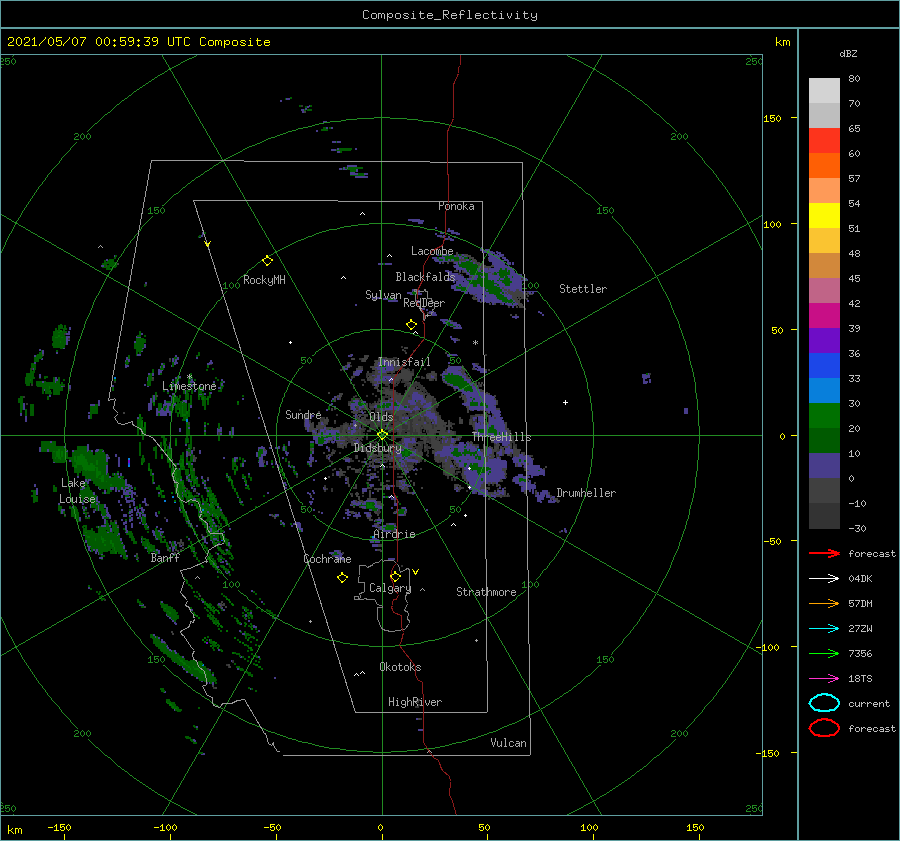Click the Calgary city label

[x=390, y=588]
